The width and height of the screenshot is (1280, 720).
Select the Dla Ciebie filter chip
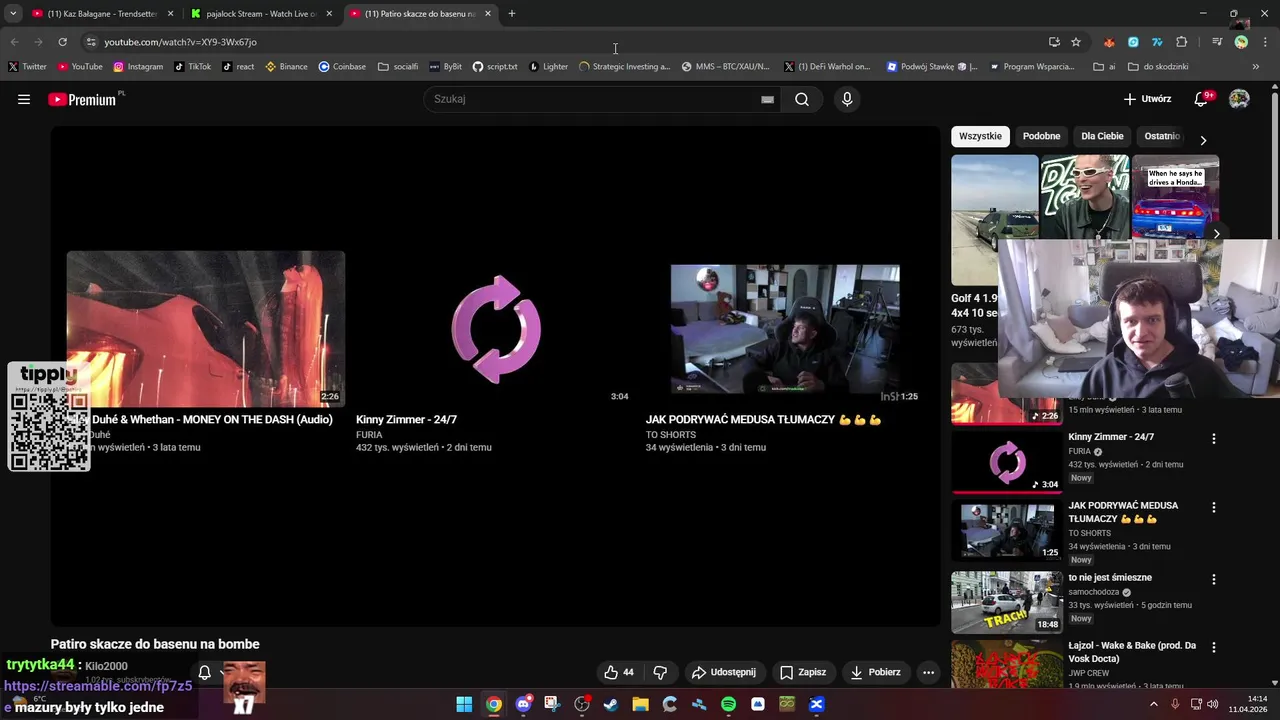click(1102, 136)
